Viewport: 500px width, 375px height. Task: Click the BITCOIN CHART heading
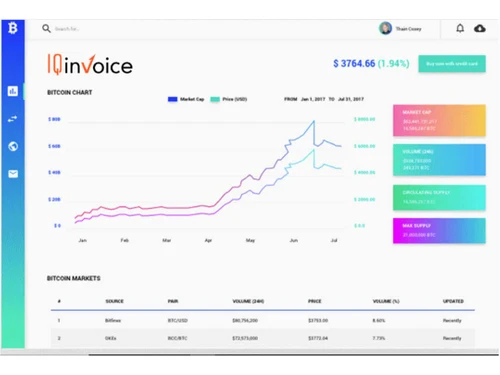coord(70,92)
